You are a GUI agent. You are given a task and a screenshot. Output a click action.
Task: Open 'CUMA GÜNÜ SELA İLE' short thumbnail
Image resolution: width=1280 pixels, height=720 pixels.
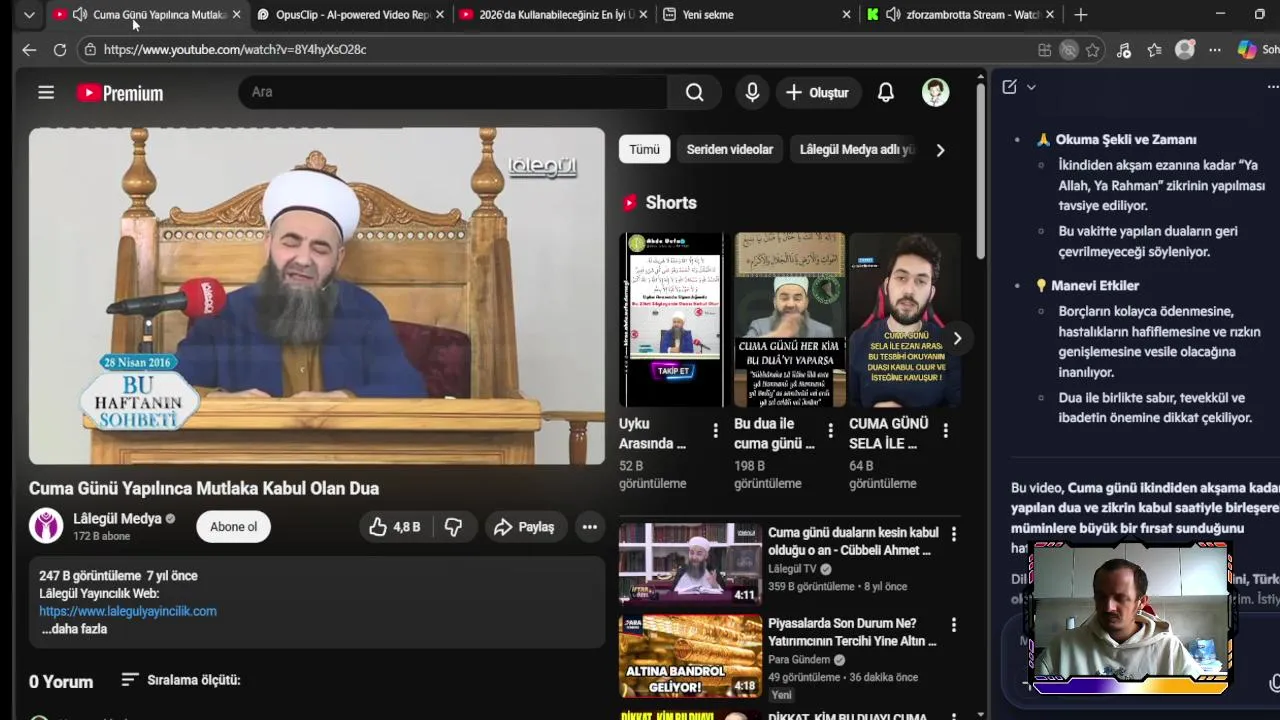tap(904, 320)
